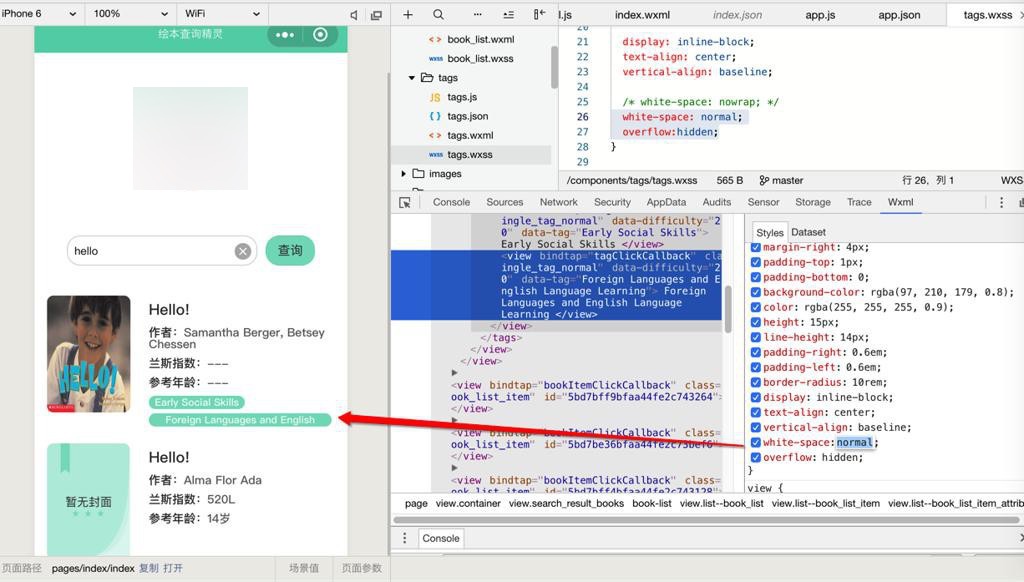Click the 页面参数 status bar button
1024x582 pixels.
click(x=361, y=568)
